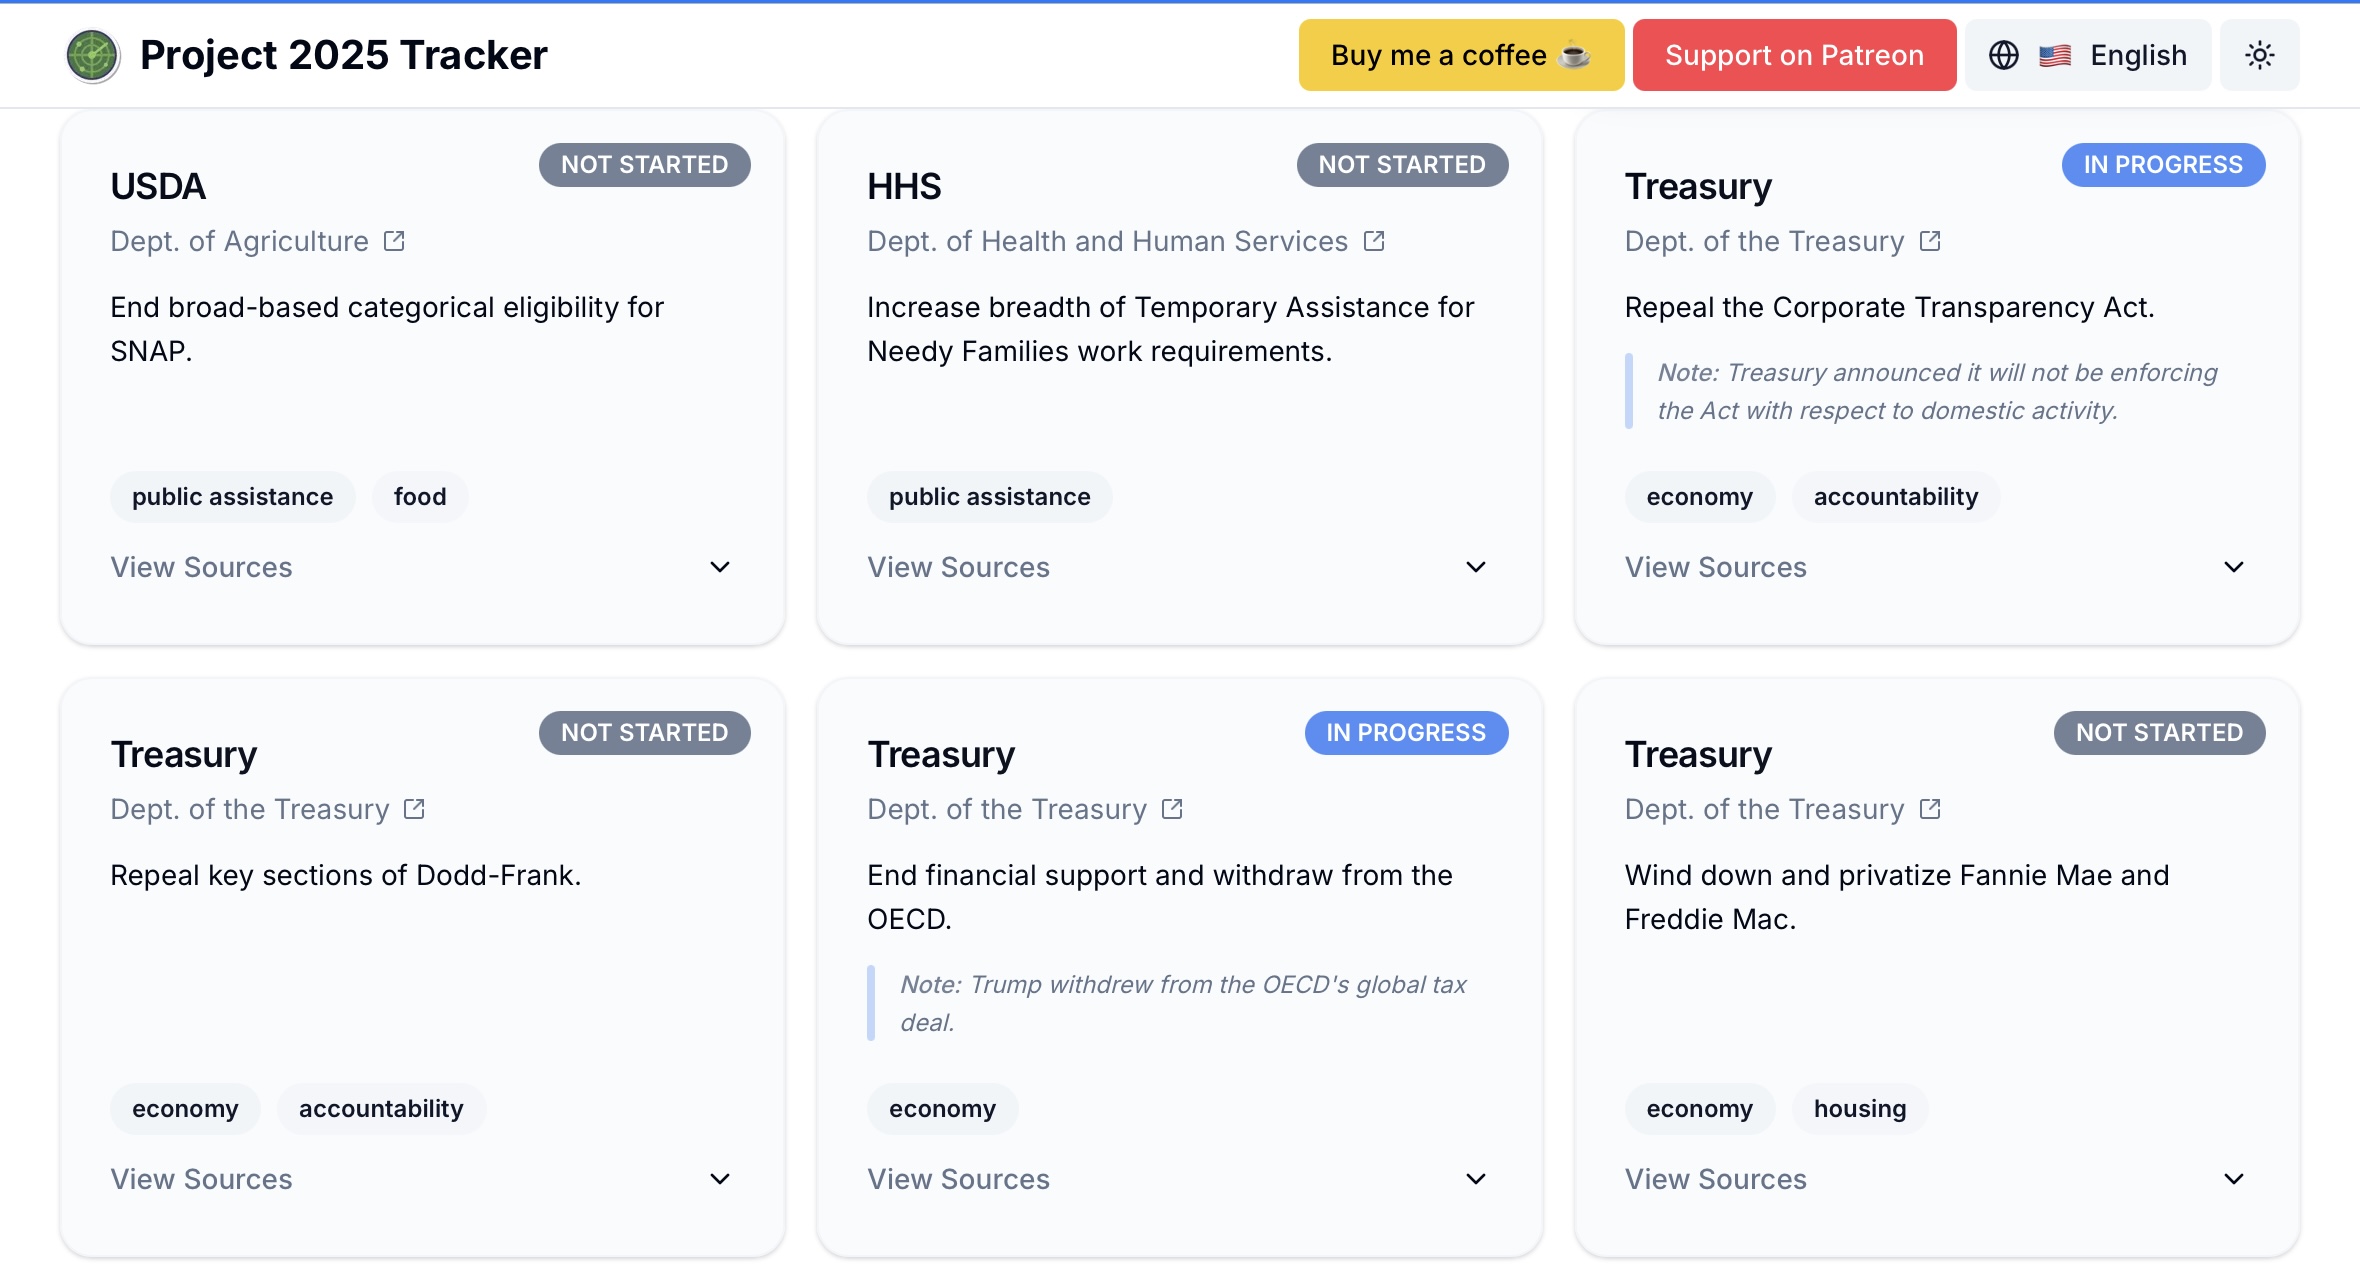Click the globe icon in header

pyautogui.click(x=2003, y=55)
